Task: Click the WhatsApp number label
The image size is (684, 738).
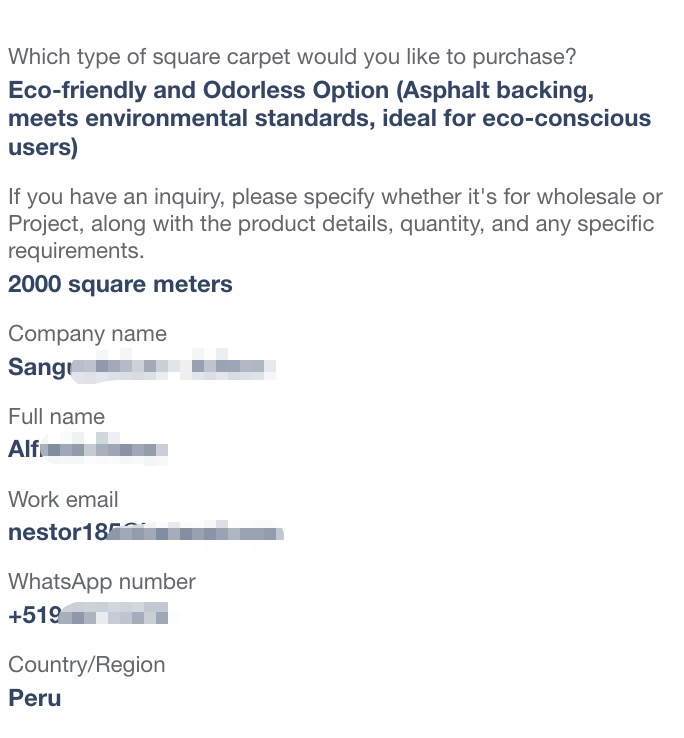Action: click(x=102, y=582)
